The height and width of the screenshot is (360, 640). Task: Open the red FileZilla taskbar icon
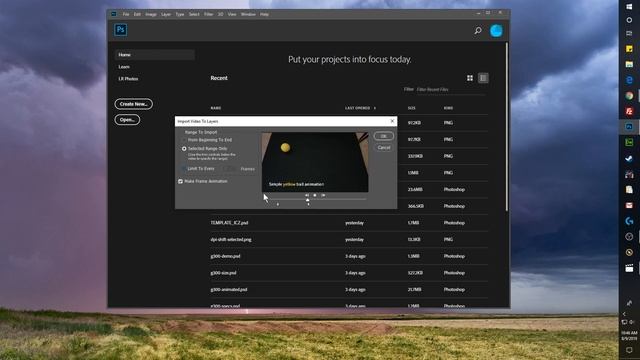[629, 111]
